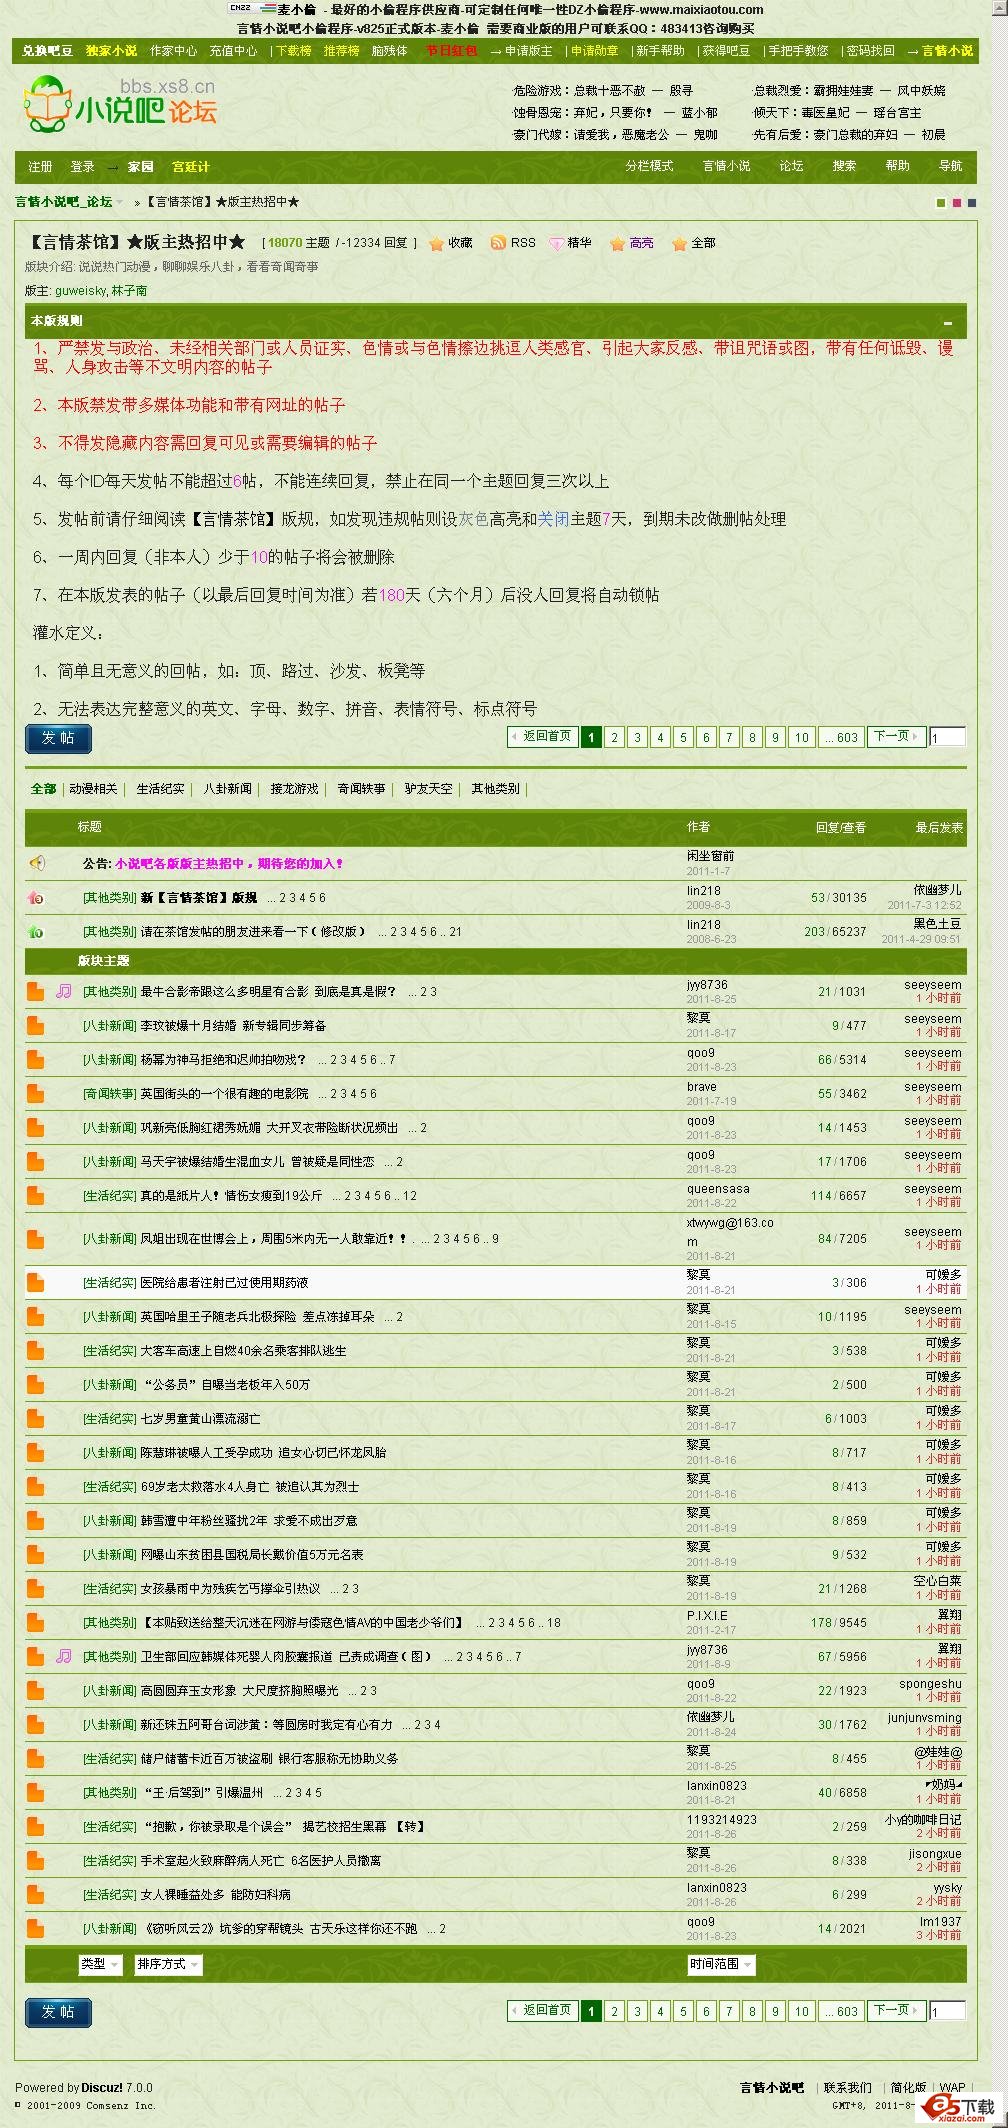Click 兑换吧豆 in top bar
Screen dimensions: 1008x2128
click(x=47, y=51)
